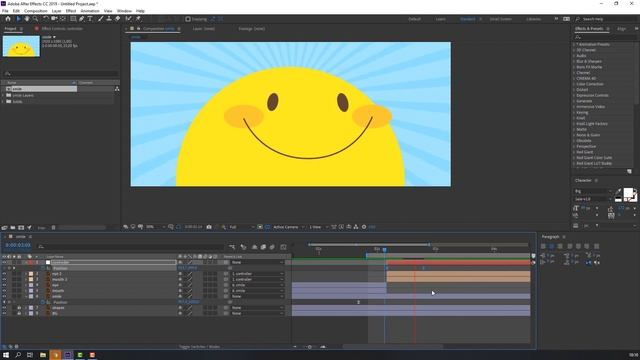The width and height of the screenshot is (640, 360).
Task: Expand the Audio effects category
Action: click(574, 56)
